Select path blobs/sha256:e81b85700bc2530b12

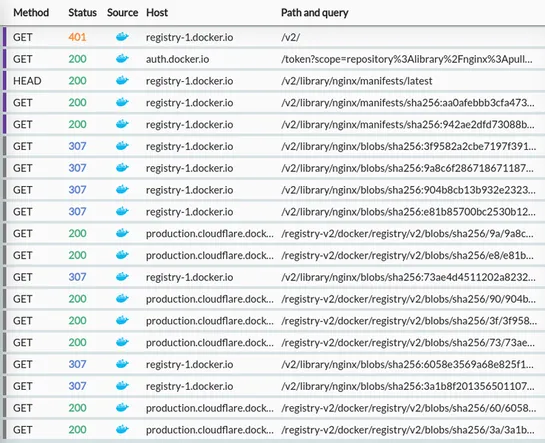click(x=408, y=212)
